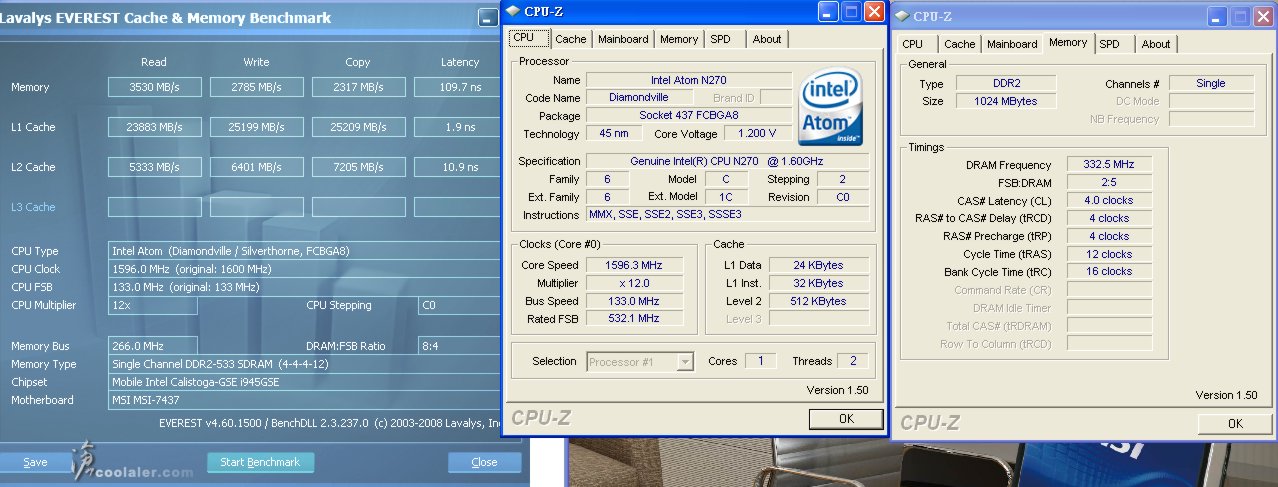Viewport: 1278px width, 487px height.
Task: Click Memory Latency value 109.7 ns
Action: [459, 87]
